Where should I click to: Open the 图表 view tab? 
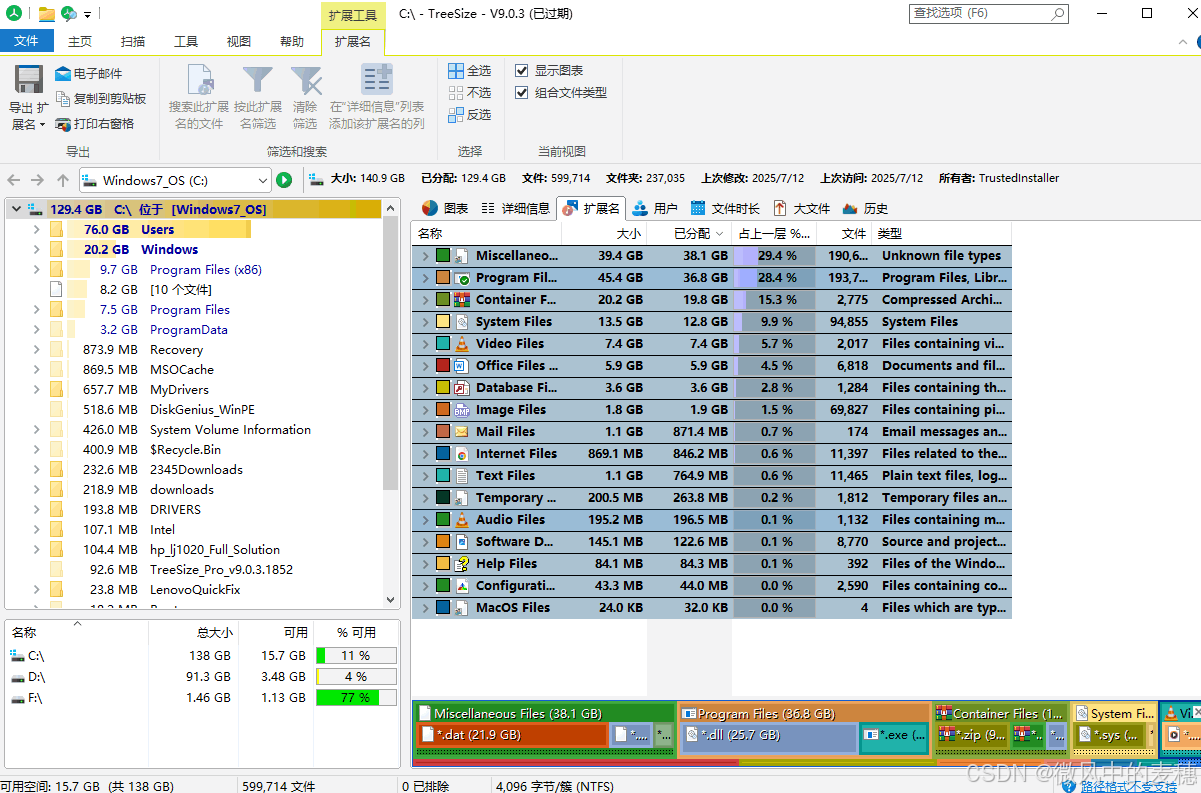(444, 208)
